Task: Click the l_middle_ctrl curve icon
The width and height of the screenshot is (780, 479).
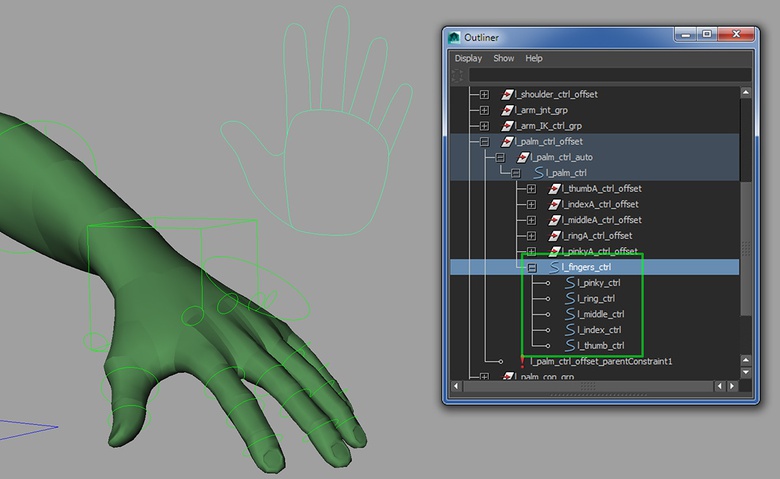Action: pyautogui.click(x=570, y=314)
